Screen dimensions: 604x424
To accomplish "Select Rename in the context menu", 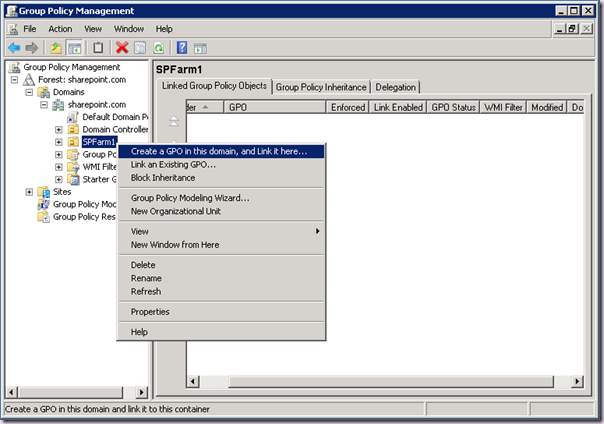I will 221,278.
